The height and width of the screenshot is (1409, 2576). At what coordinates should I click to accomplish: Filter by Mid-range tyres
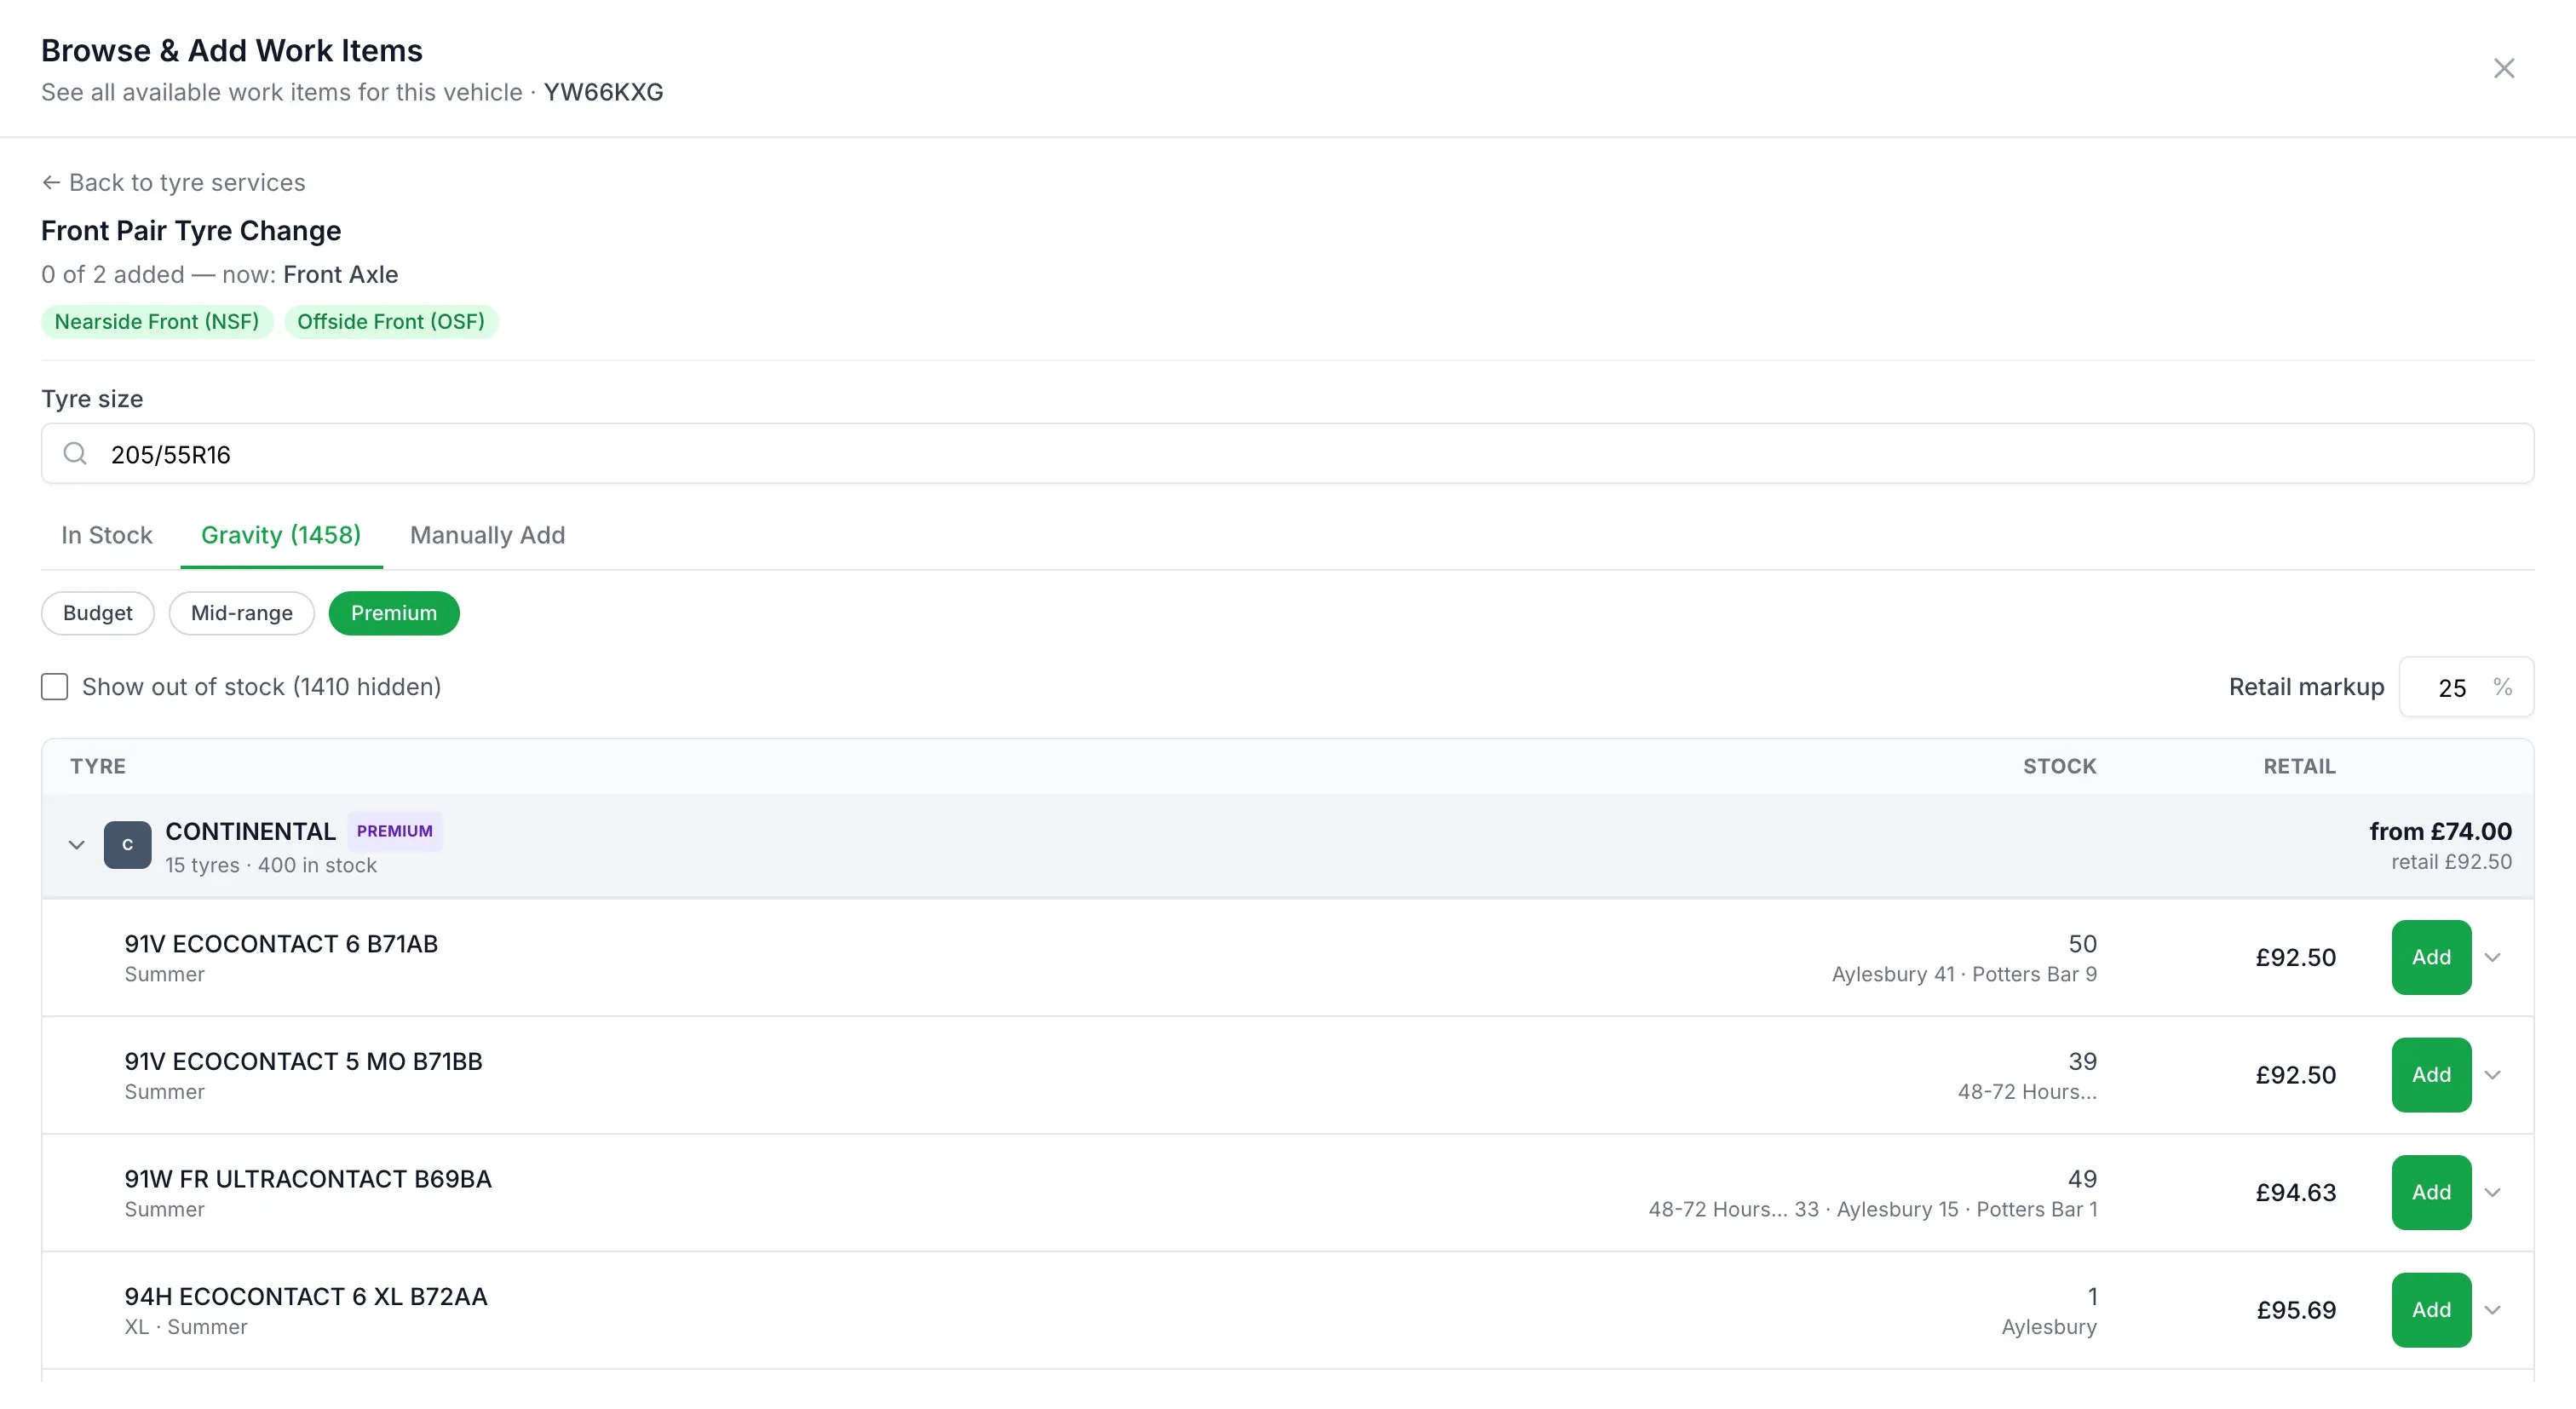tap(242, 613)
